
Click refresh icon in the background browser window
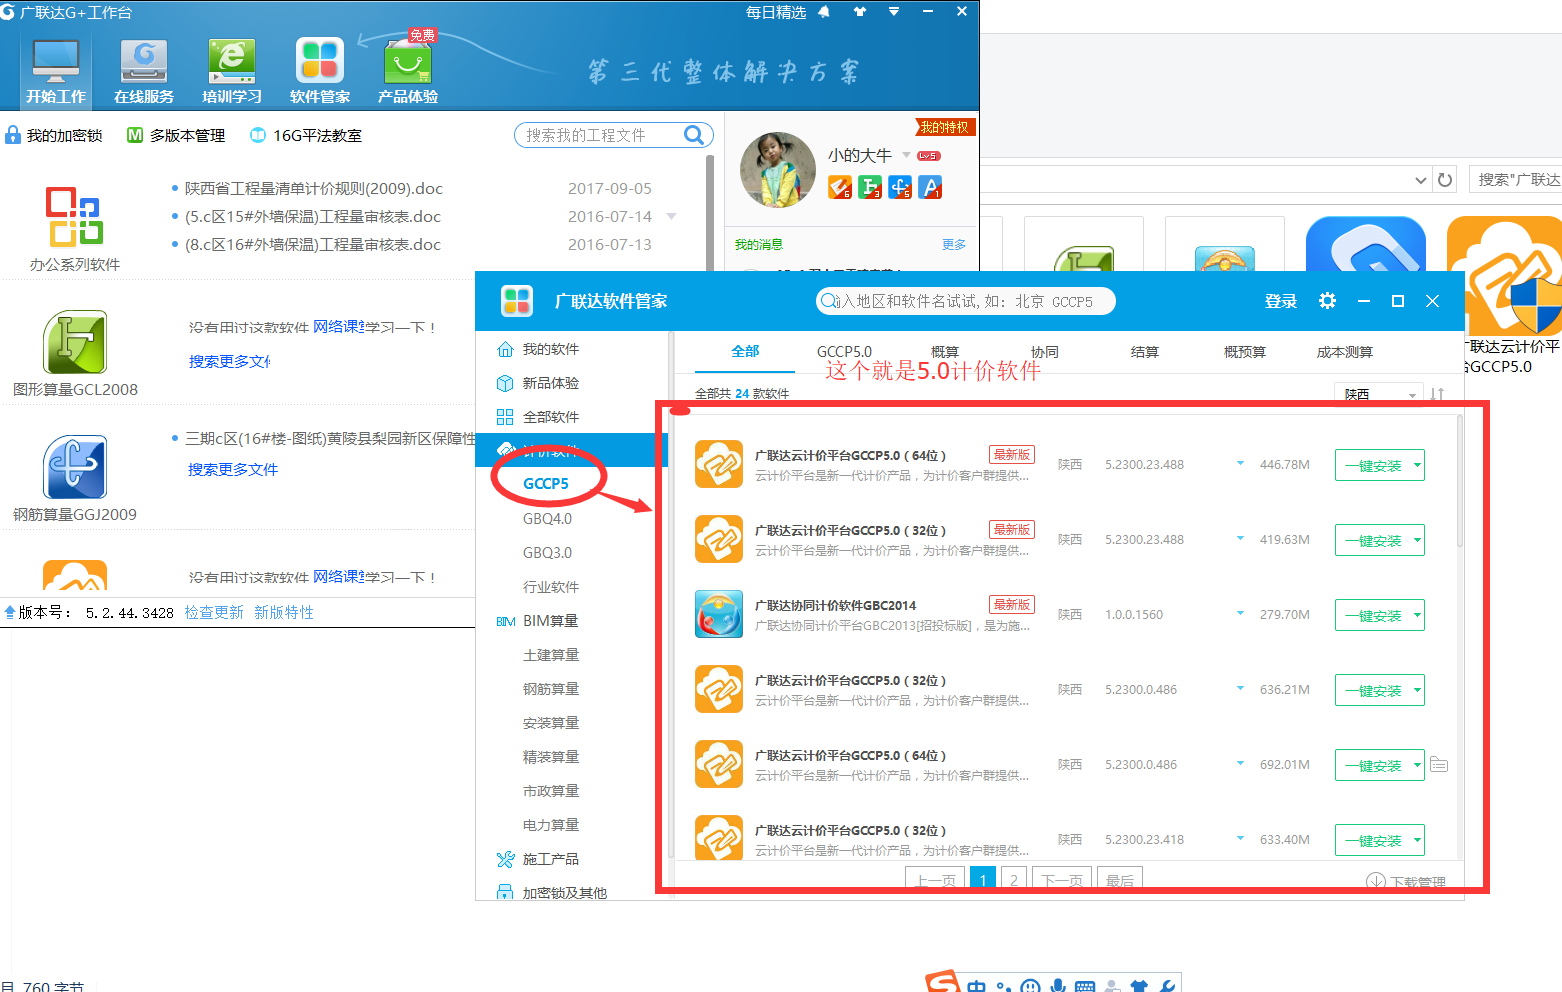(x=1445, y=180)
